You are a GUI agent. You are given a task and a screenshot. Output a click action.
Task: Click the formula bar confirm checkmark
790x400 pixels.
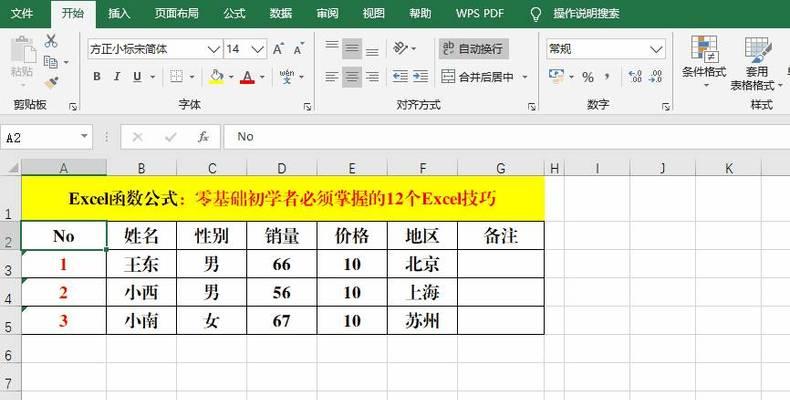click(170, 137)
